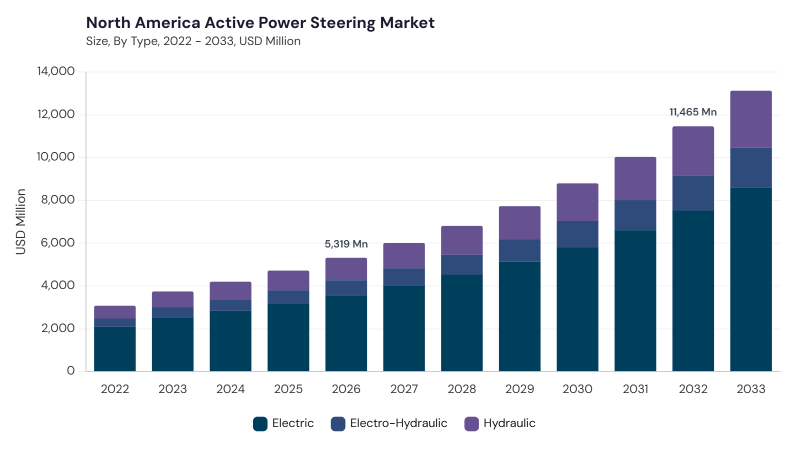Click the Electric segment of the 2023 bar
This screenshot has width=800, height=450.
pos(172,344)
